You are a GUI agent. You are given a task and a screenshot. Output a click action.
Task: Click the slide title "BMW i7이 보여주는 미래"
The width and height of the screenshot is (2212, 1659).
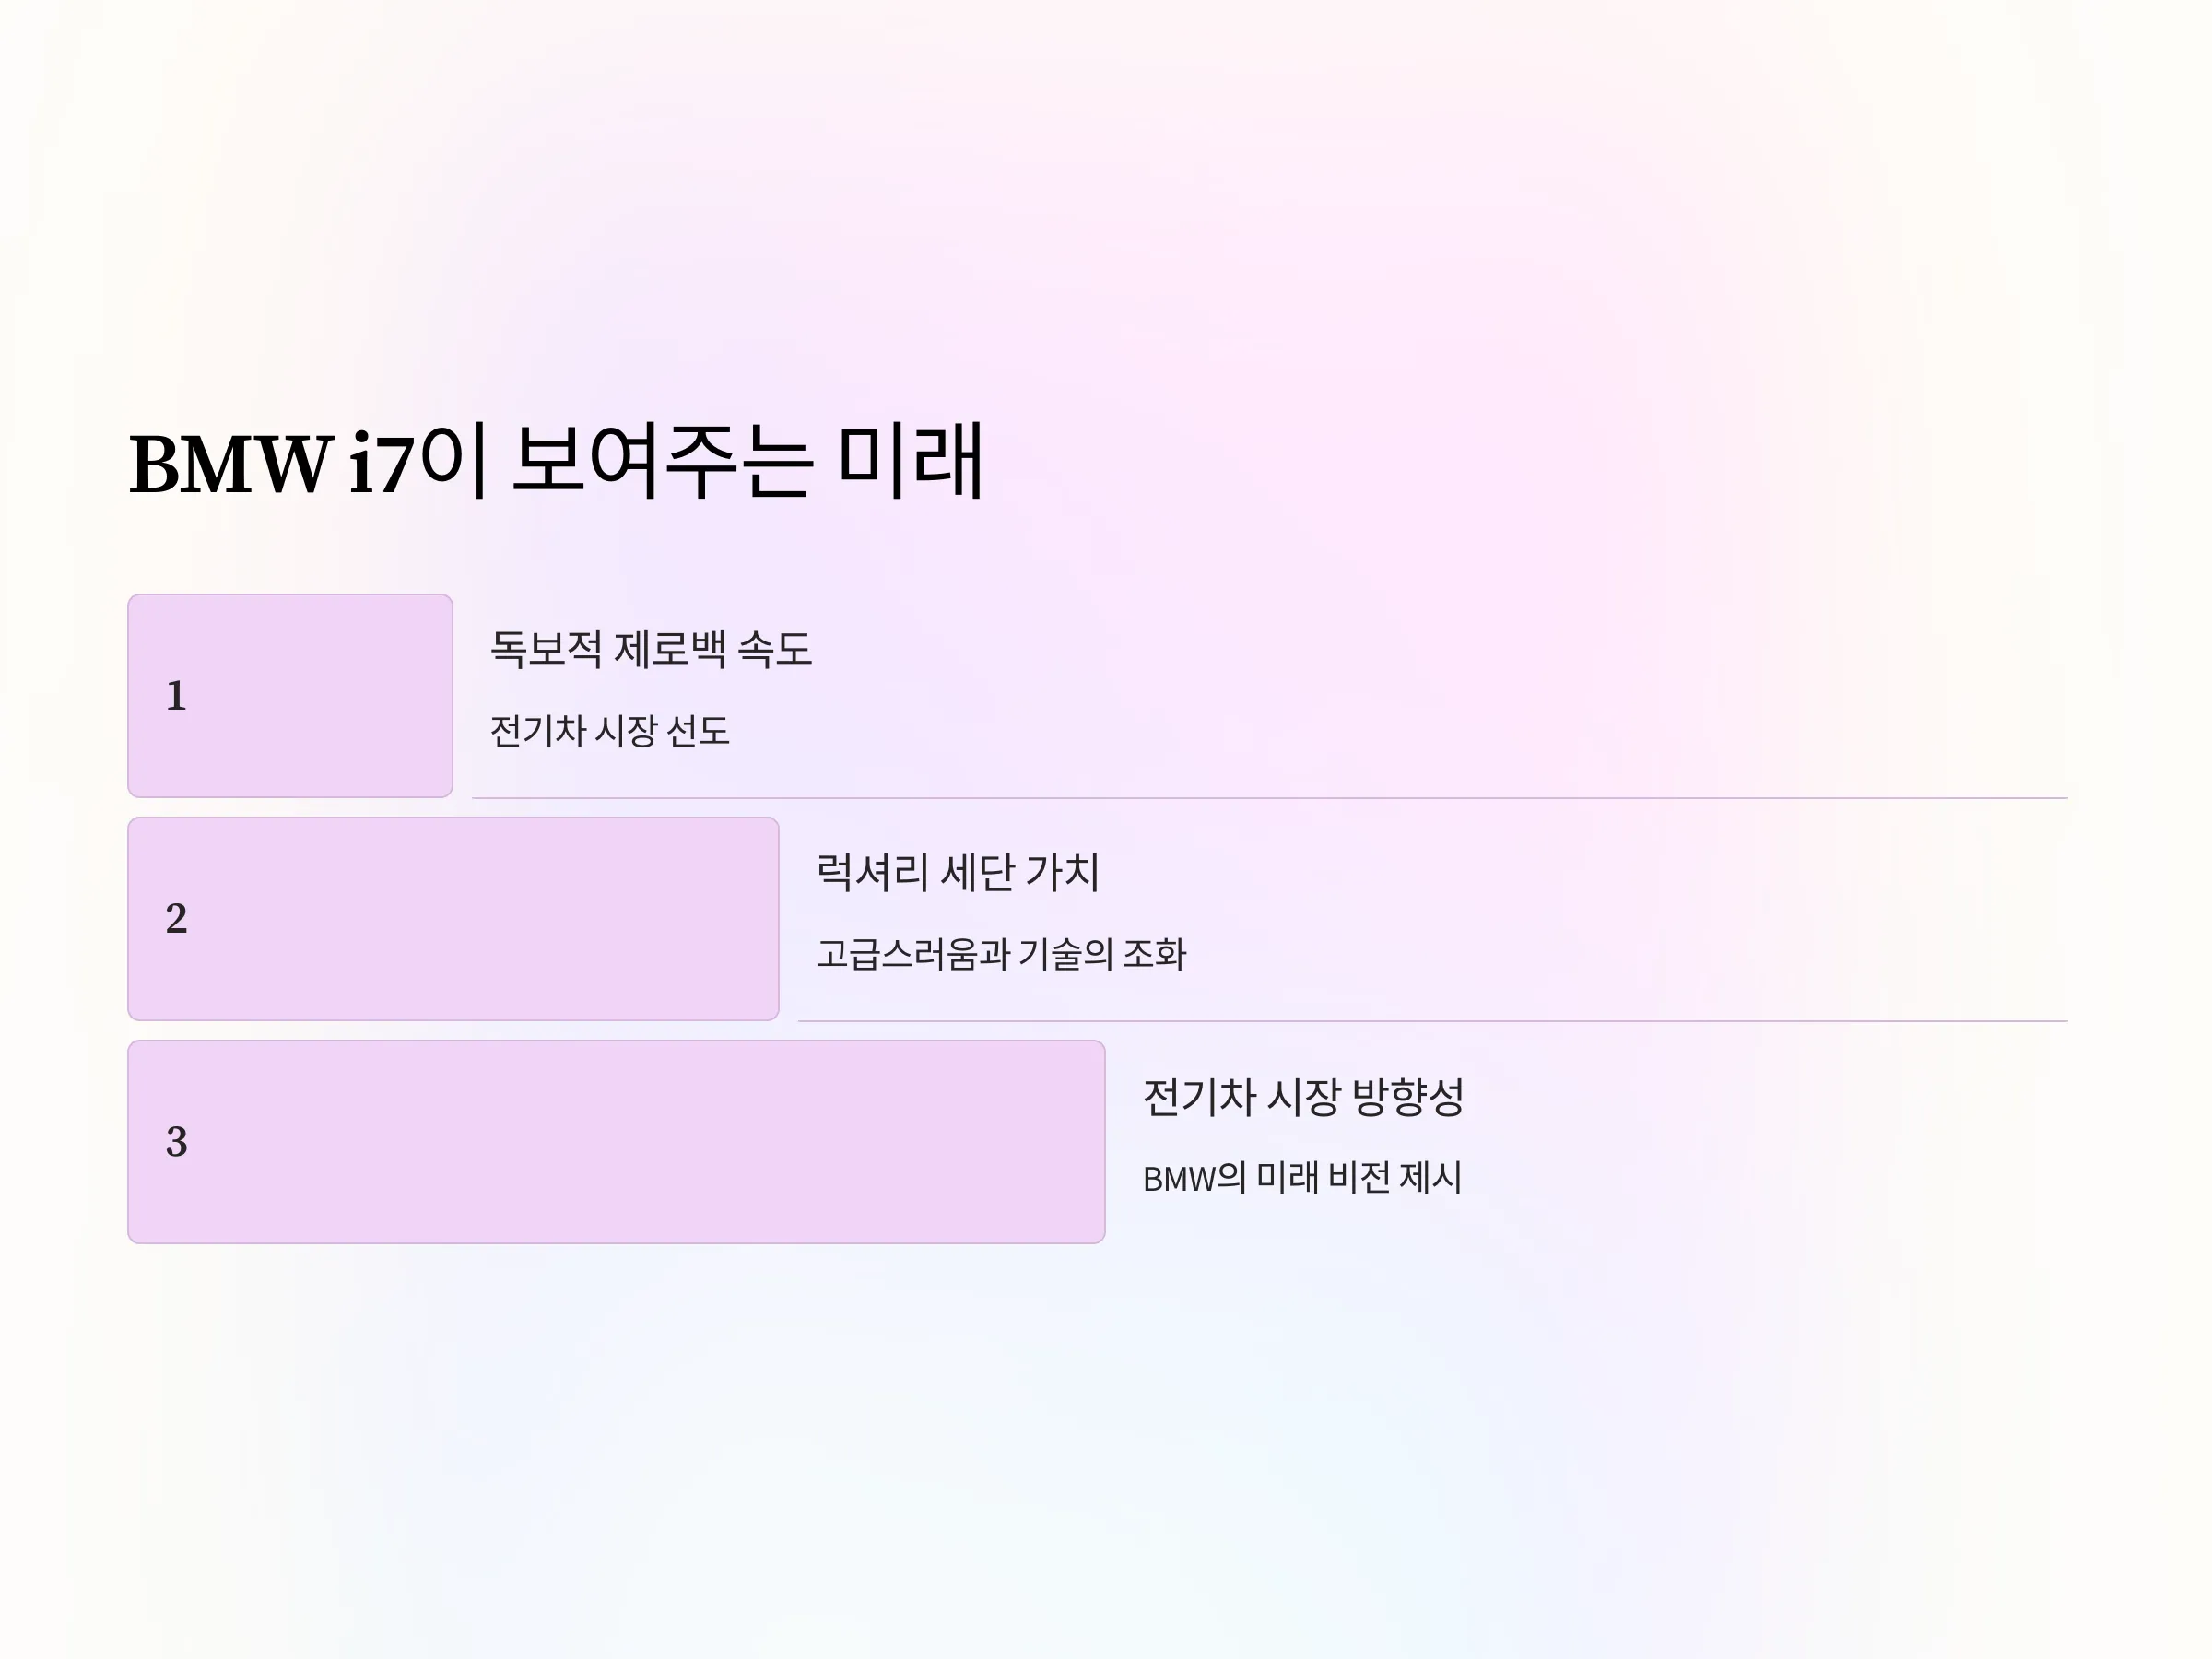[x=557, y=461]
